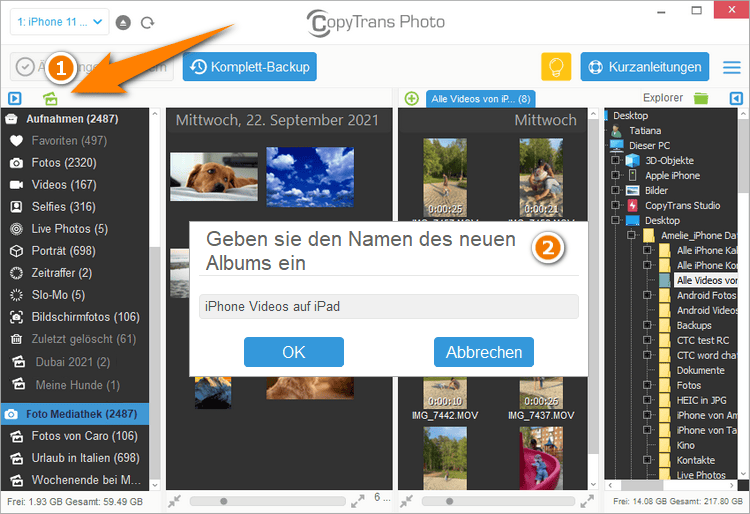
Task: Click the Porträt cube icon
Action: click(x=16, y=251)
